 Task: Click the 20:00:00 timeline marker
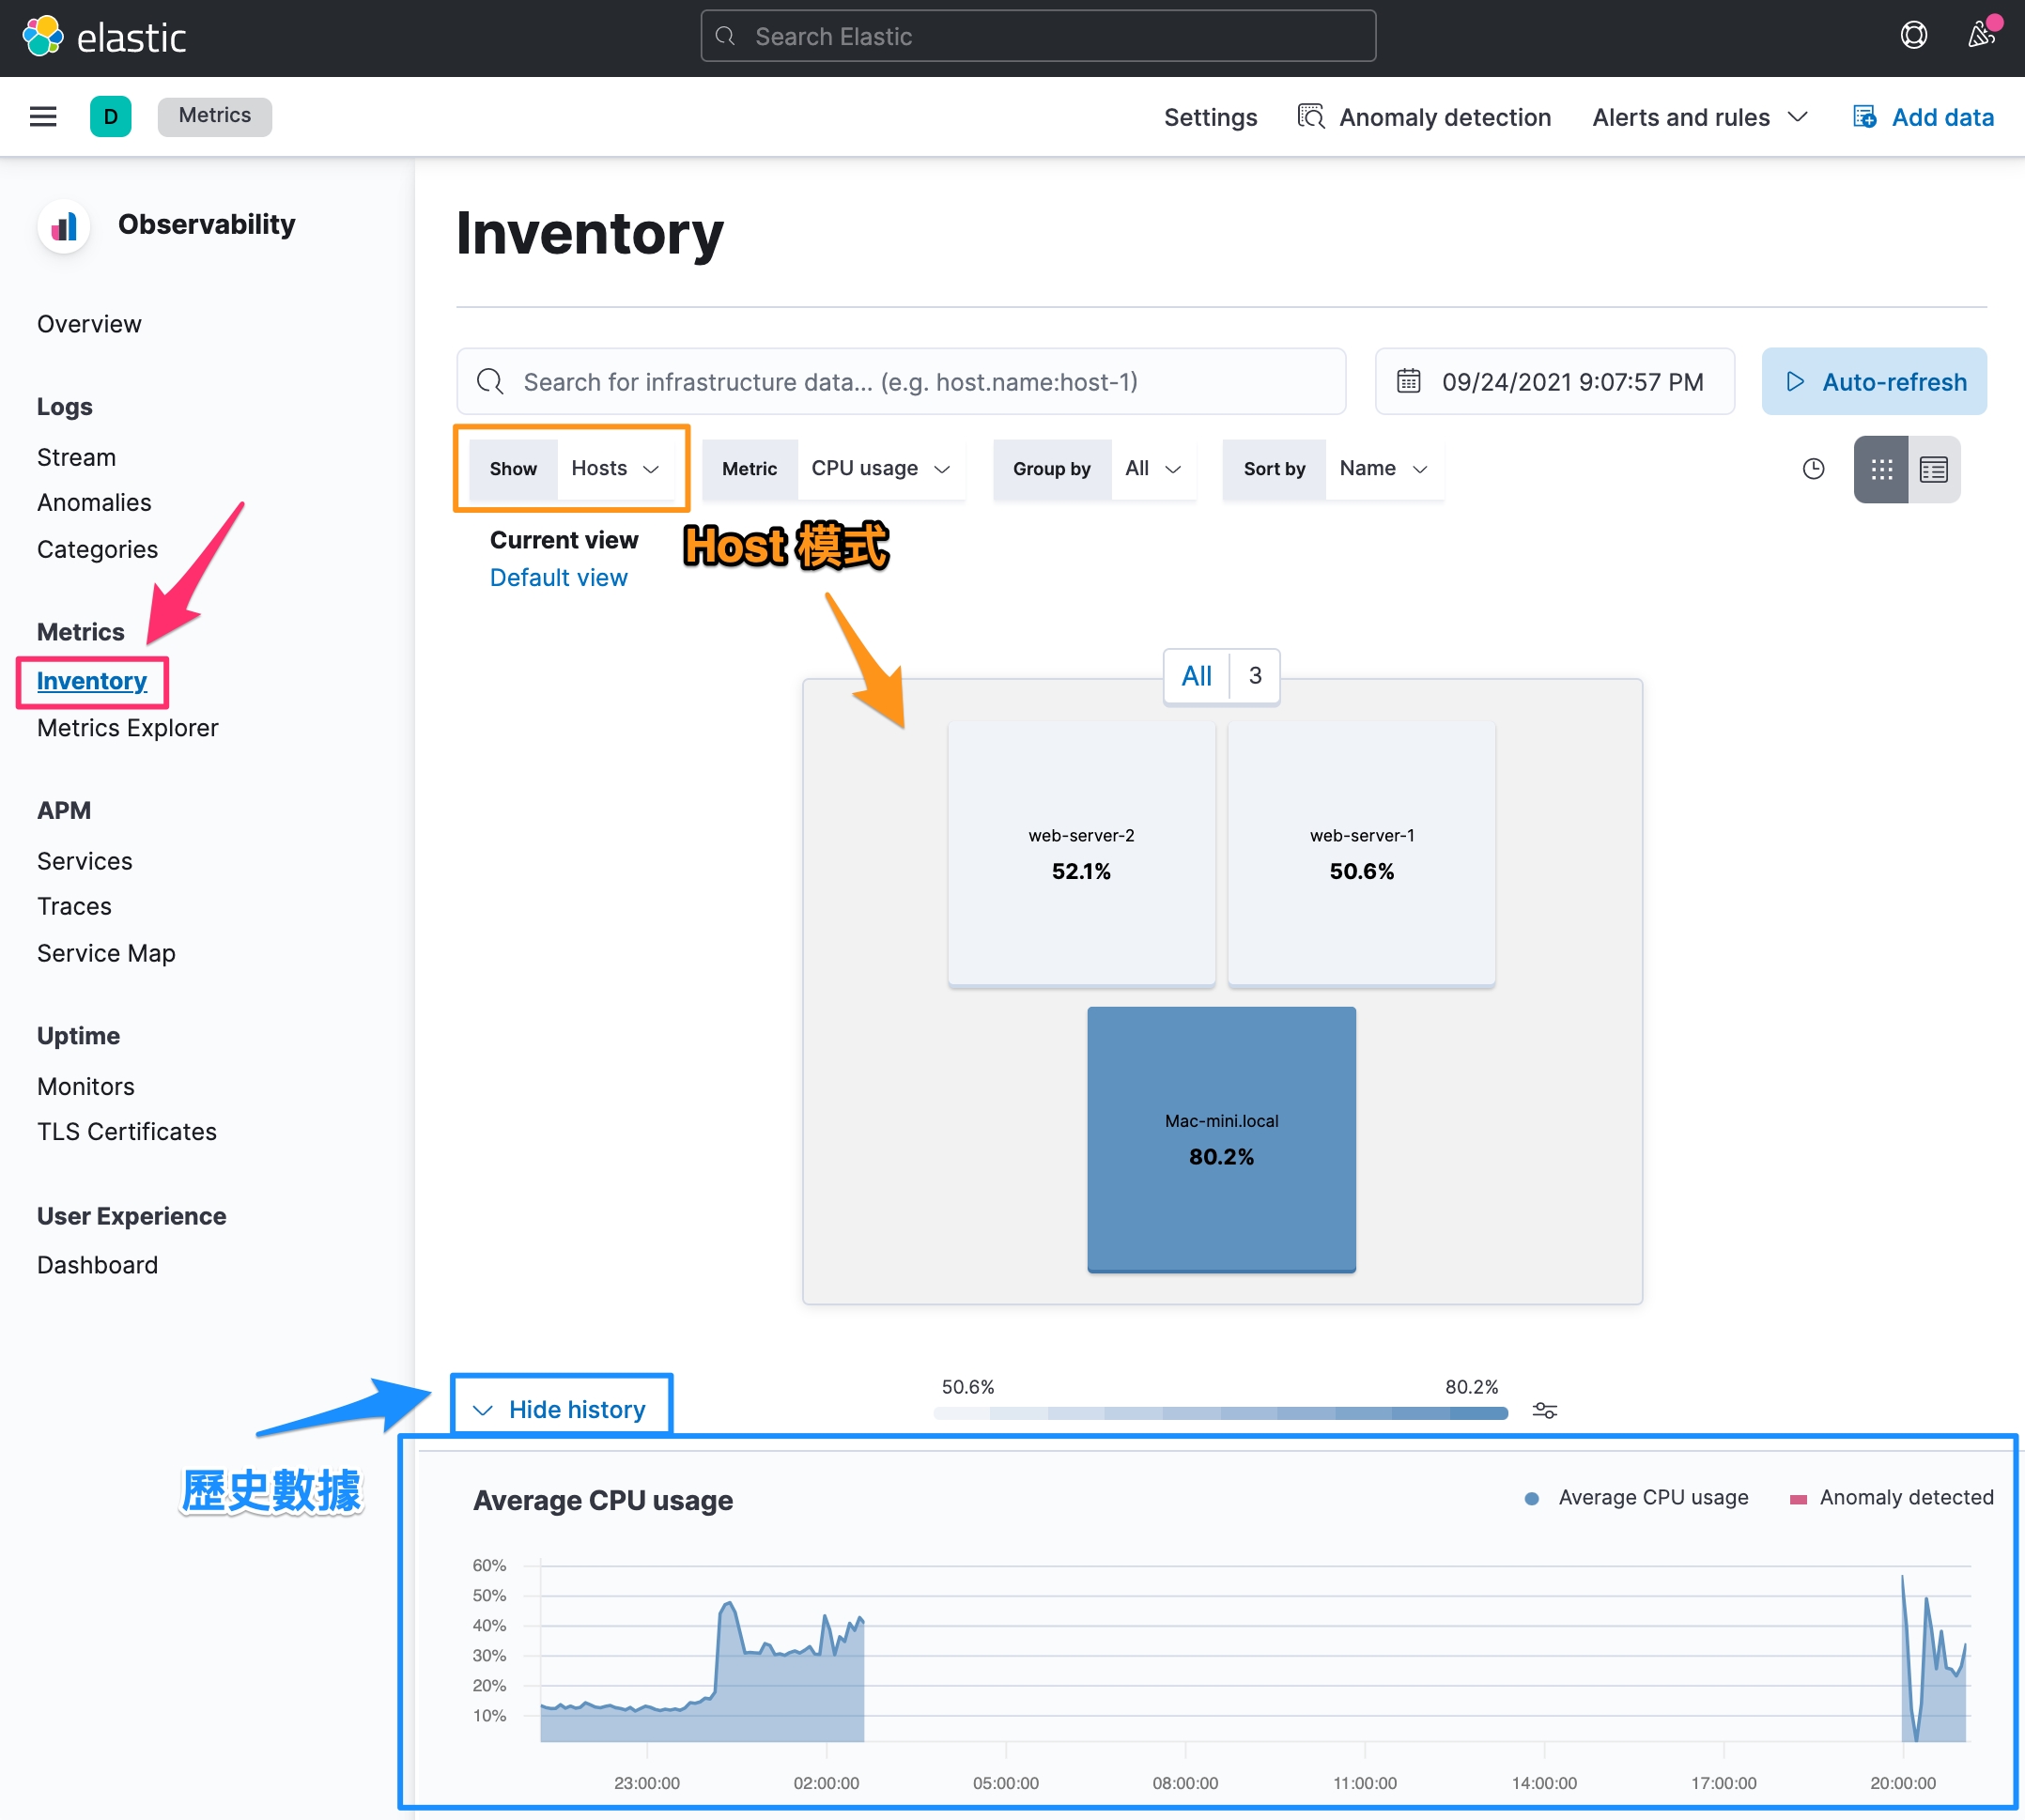[1902, 1783]
